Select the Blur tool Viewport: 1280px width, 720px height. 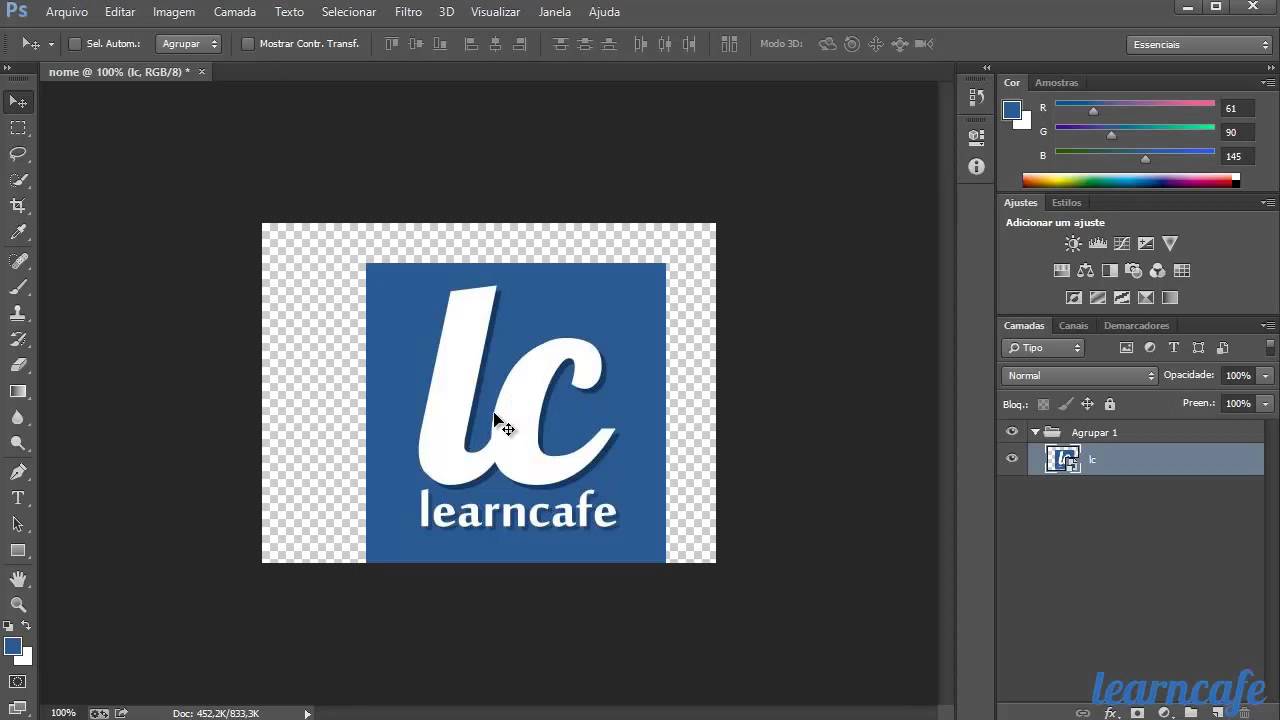tap(18, 417)
